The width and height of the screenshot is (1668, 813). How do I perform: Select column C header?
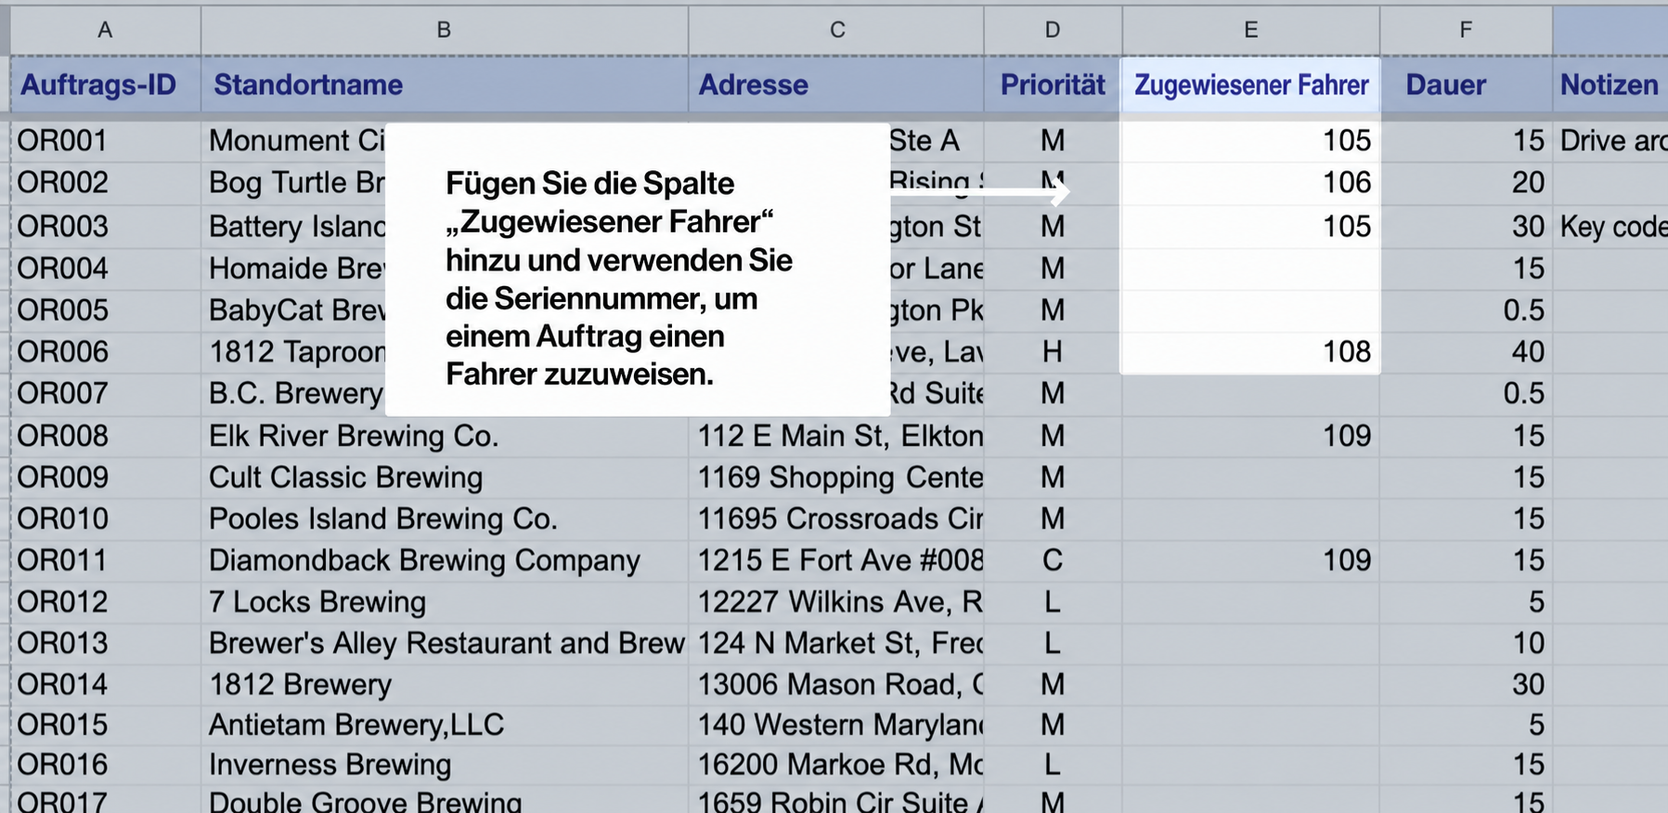tap(837, 30)
